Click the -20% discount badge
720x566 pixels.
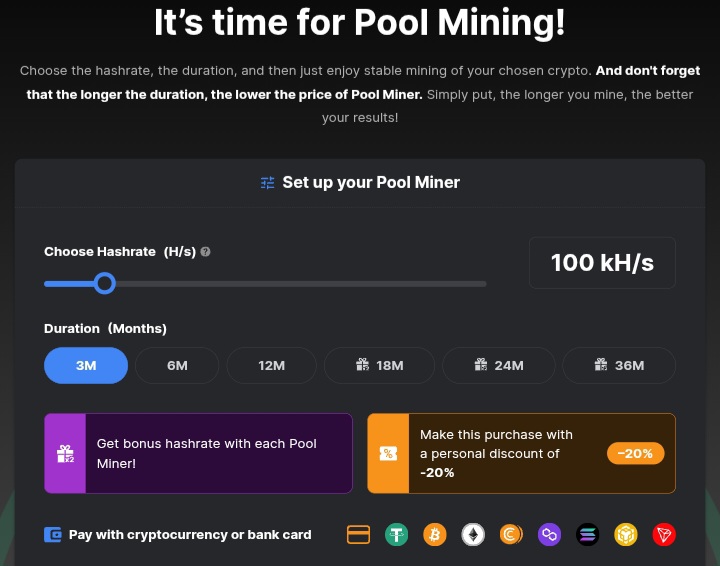pyautogui.click(x=635, y=453)
